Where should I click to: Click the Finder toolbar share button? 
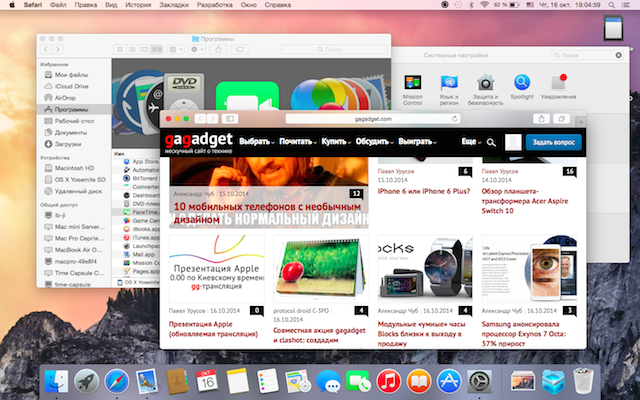pos(218,49)
